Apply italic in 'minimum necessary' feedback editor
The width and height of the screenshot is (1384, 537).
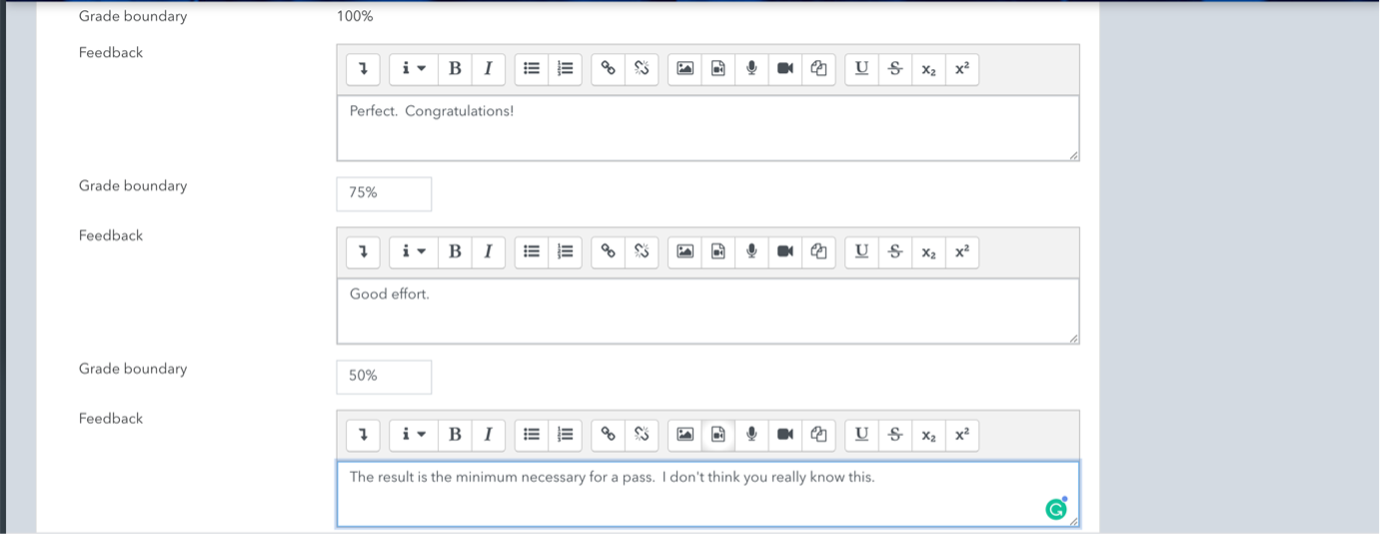pyautogui.click(x=488, y=435)
